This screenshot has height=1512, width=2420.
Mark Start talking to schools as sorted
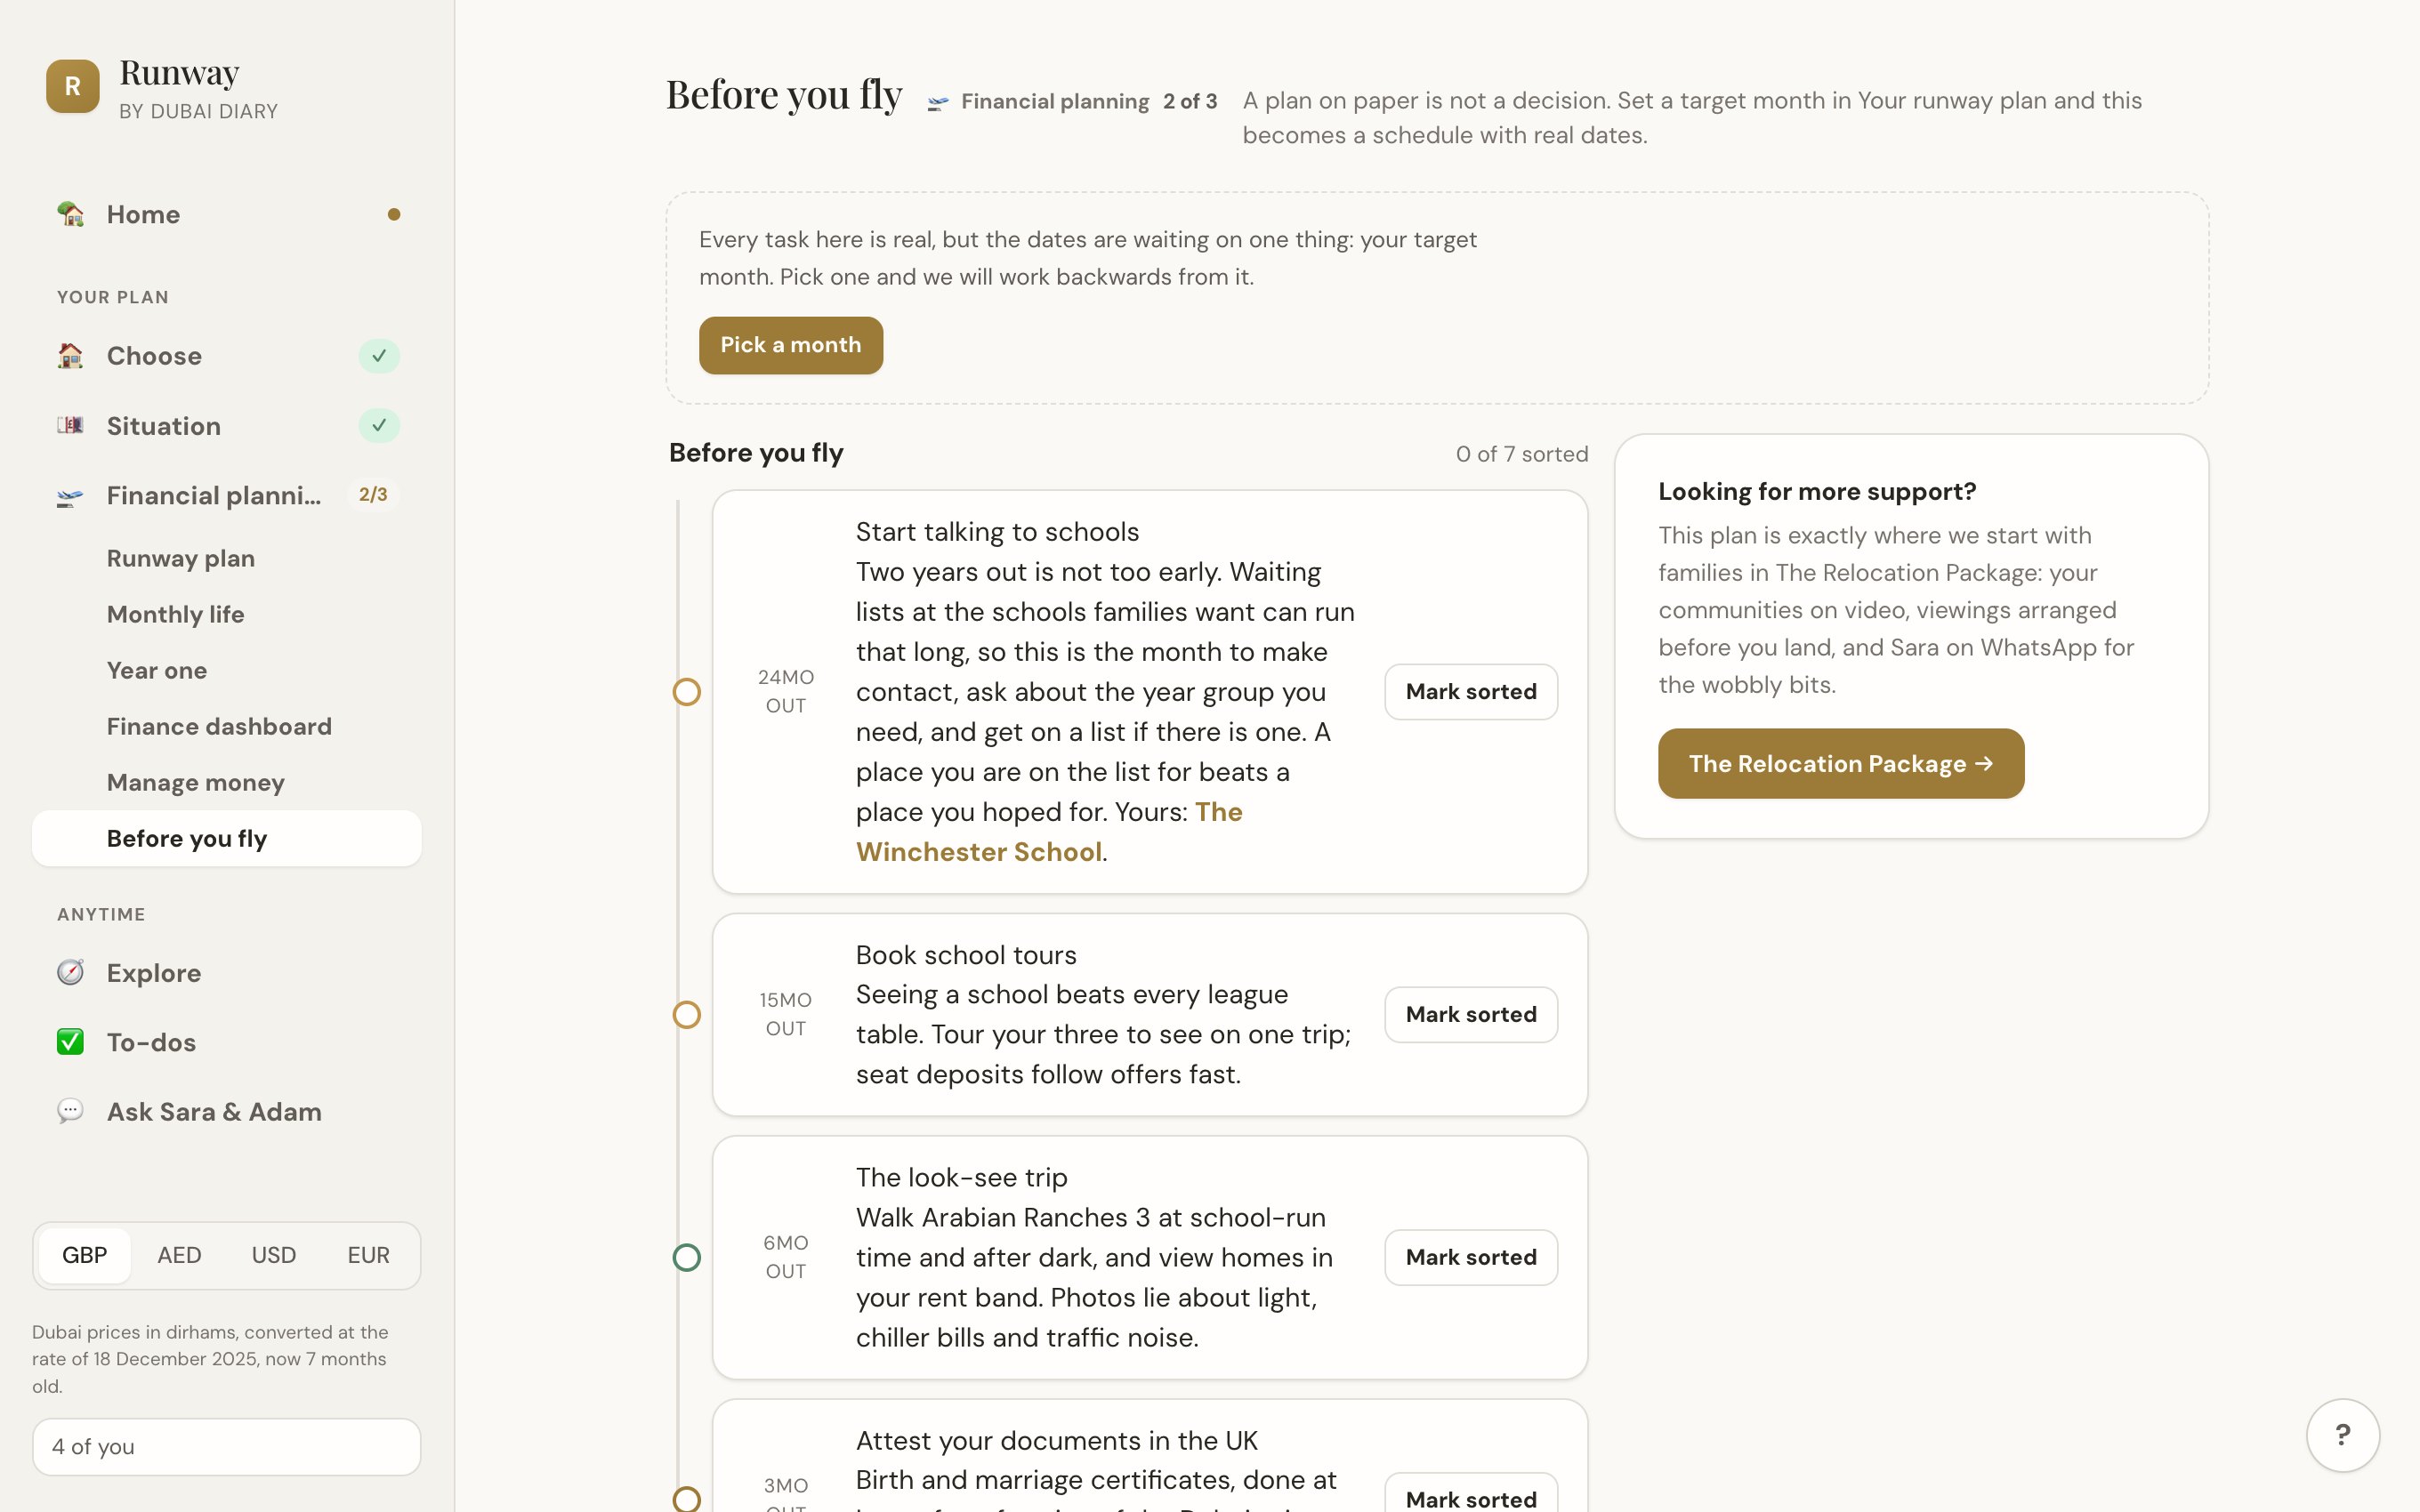pyautogui.click(x=1470, y=692)
